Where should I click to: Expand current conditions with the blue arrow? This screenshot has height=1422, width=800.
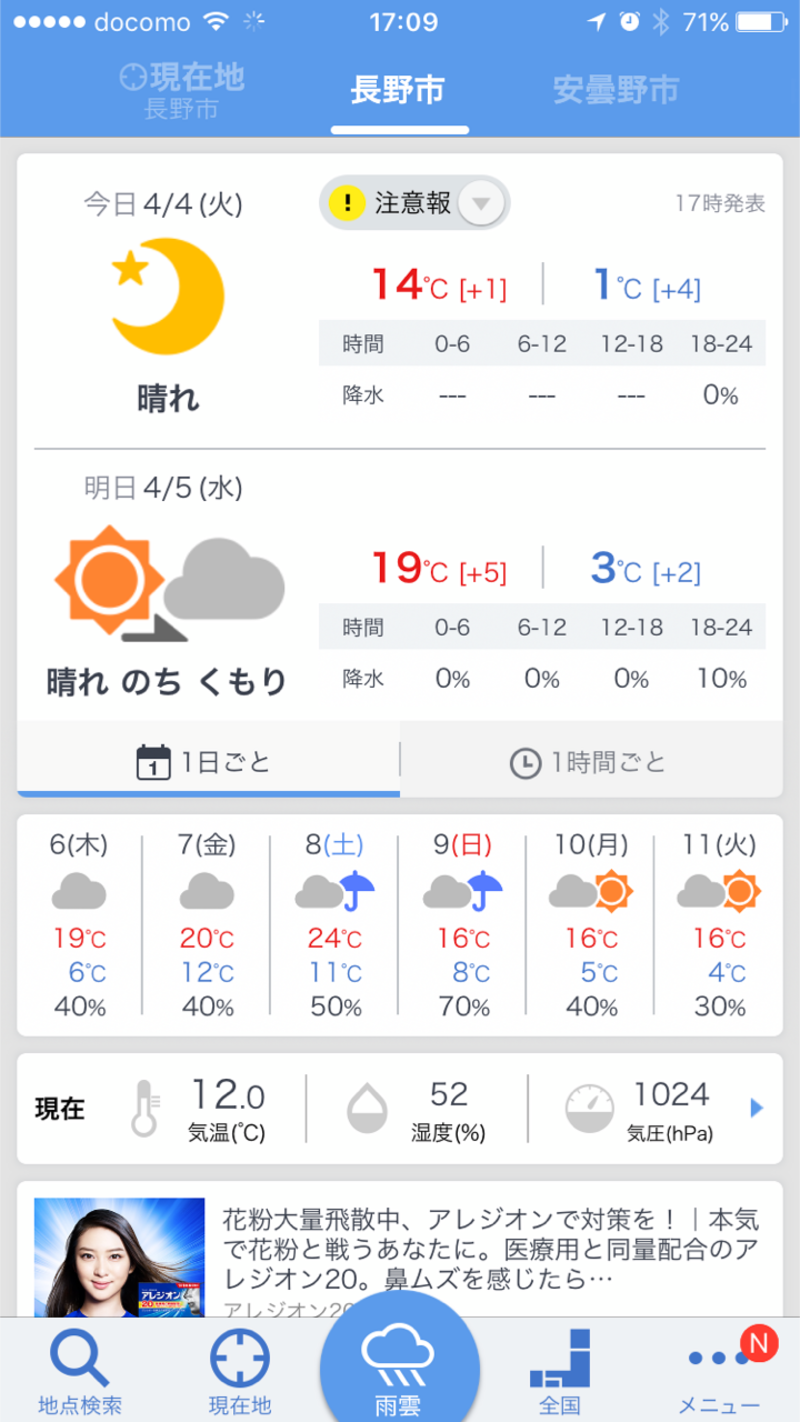click(x=757, y=1107)
